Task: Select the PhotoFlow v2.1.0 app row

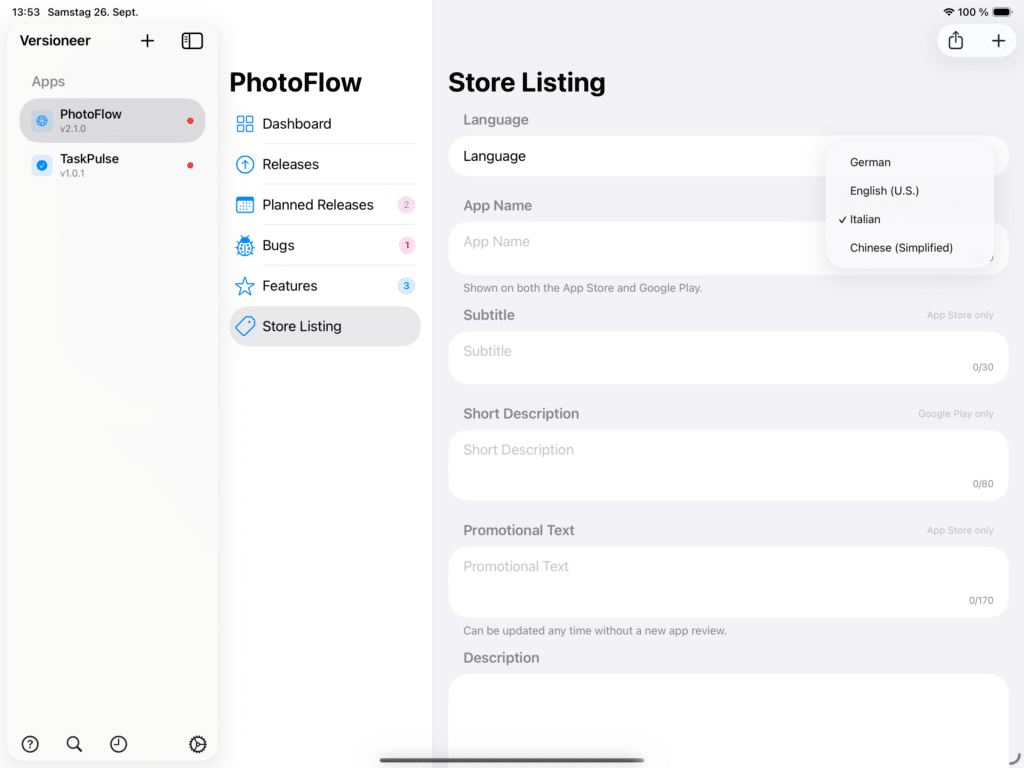Action: click(112, 121)
